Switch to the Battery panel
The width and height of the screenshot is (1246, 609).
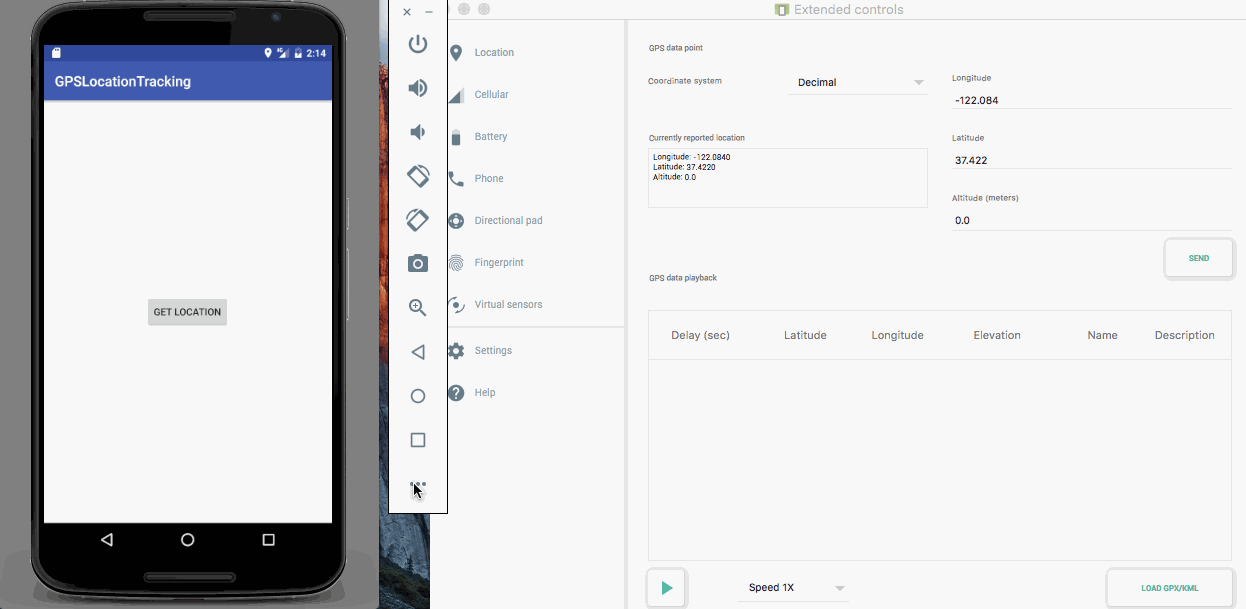pyautogui.click(x=491, y=136)
